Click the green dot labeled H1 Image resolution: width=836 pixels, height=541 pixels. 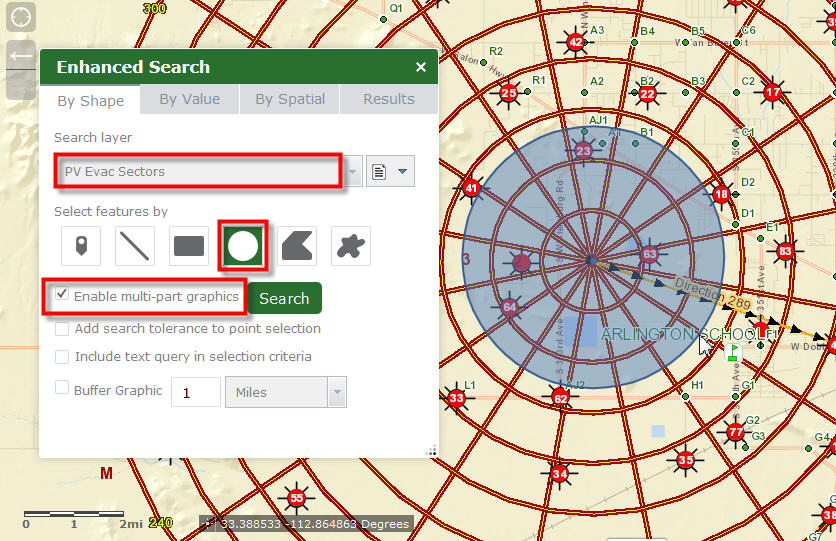(686, 397)
